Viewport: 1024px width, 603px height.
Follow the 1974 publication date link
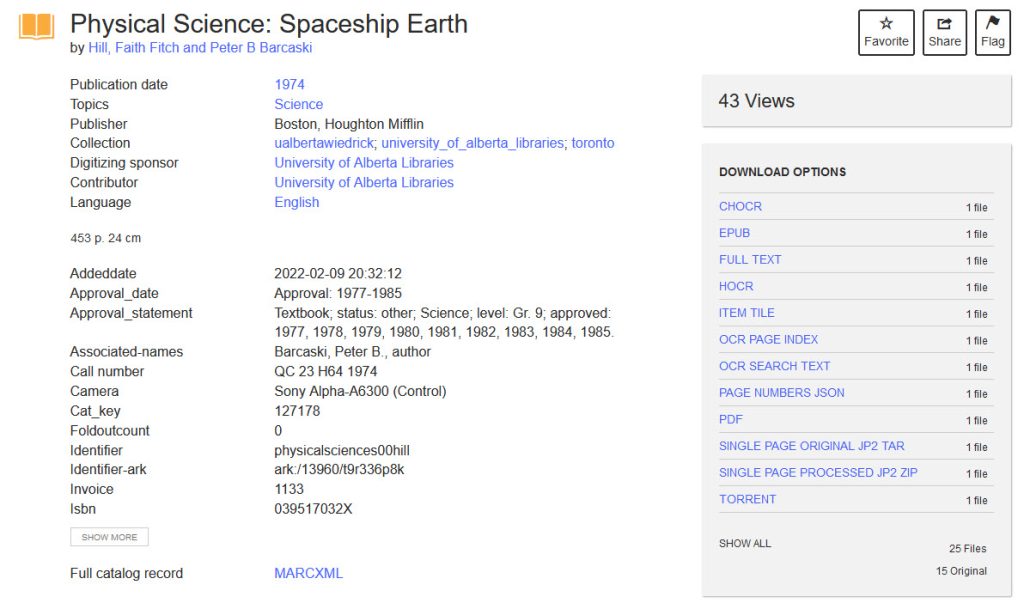289,84
